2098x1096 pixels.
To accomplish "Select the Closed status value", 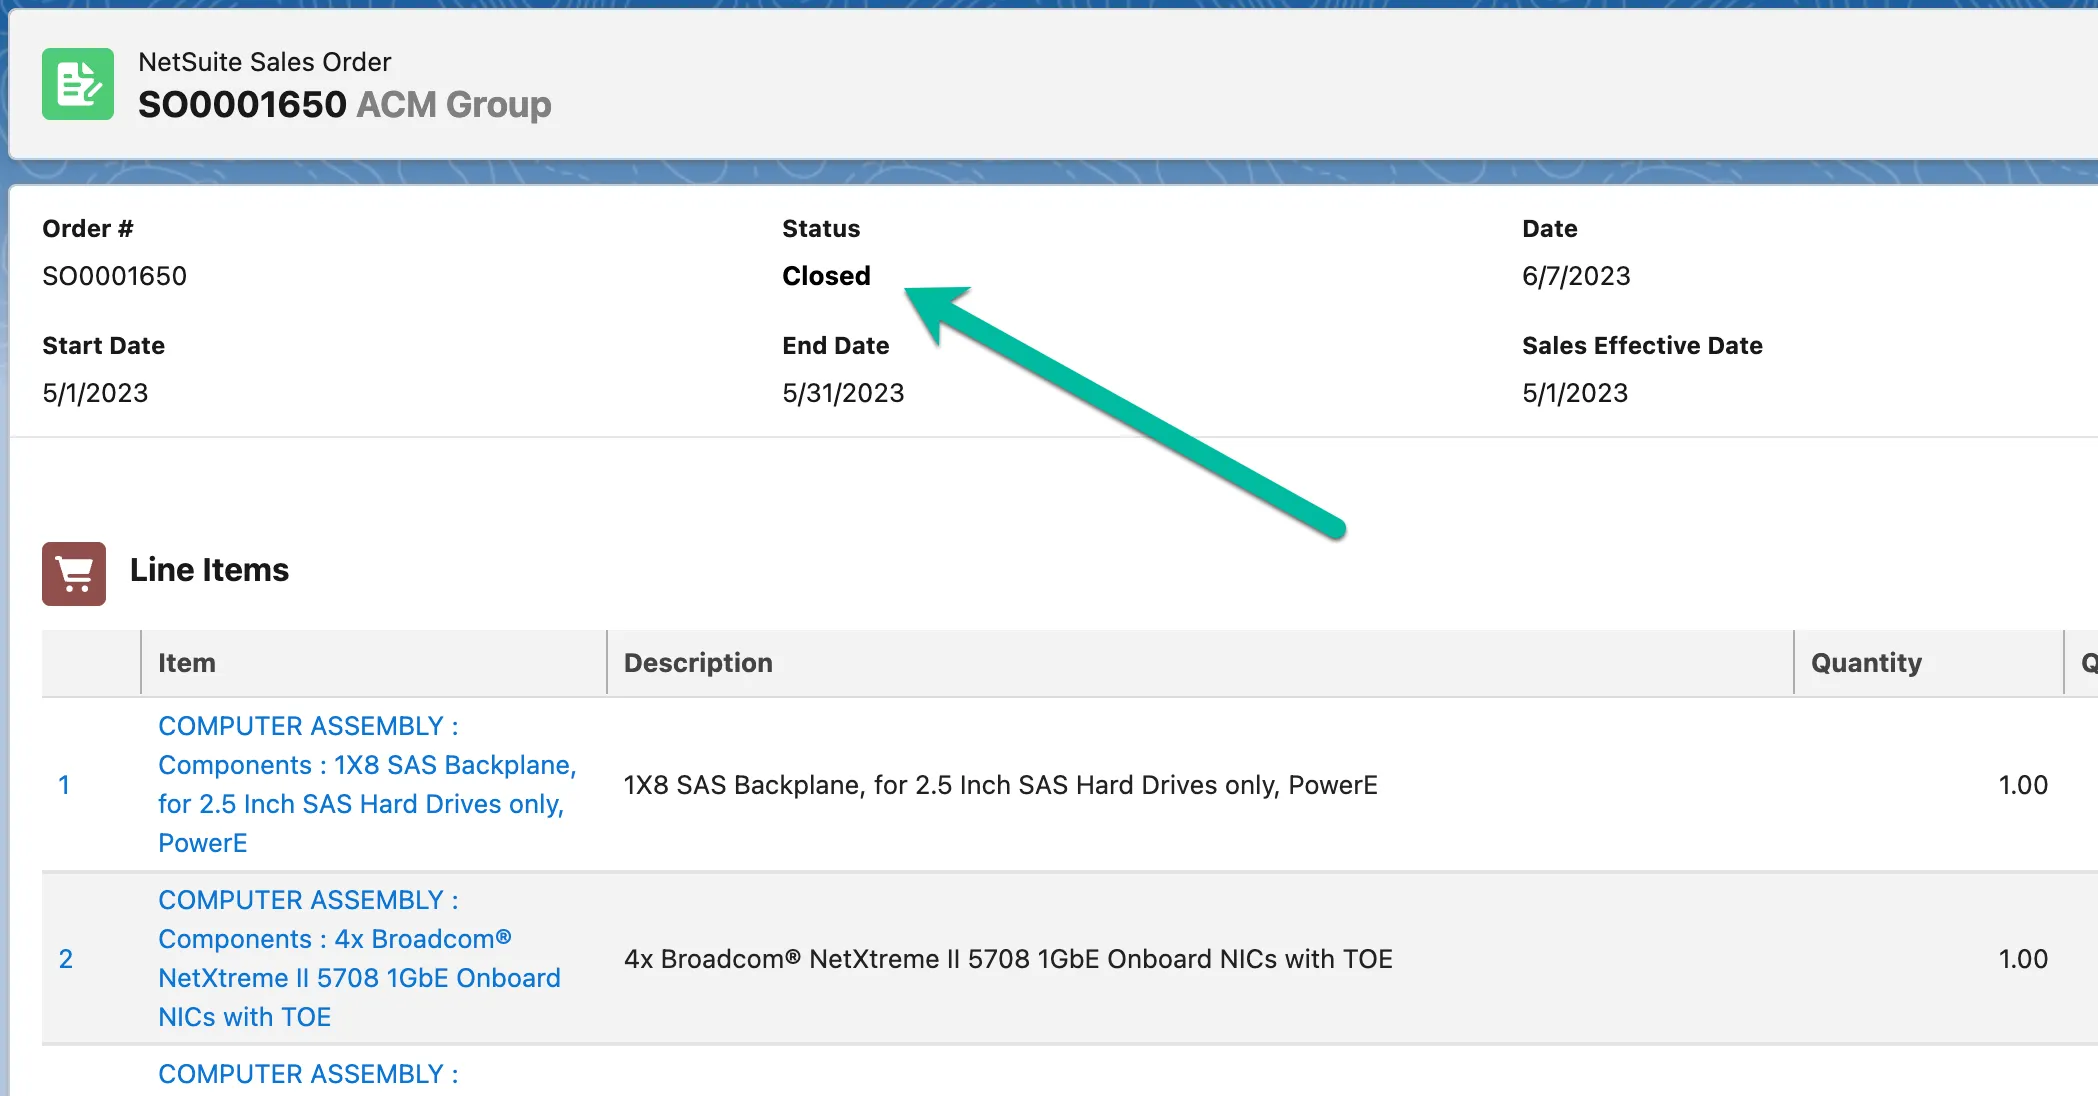I will pos(826,276).
